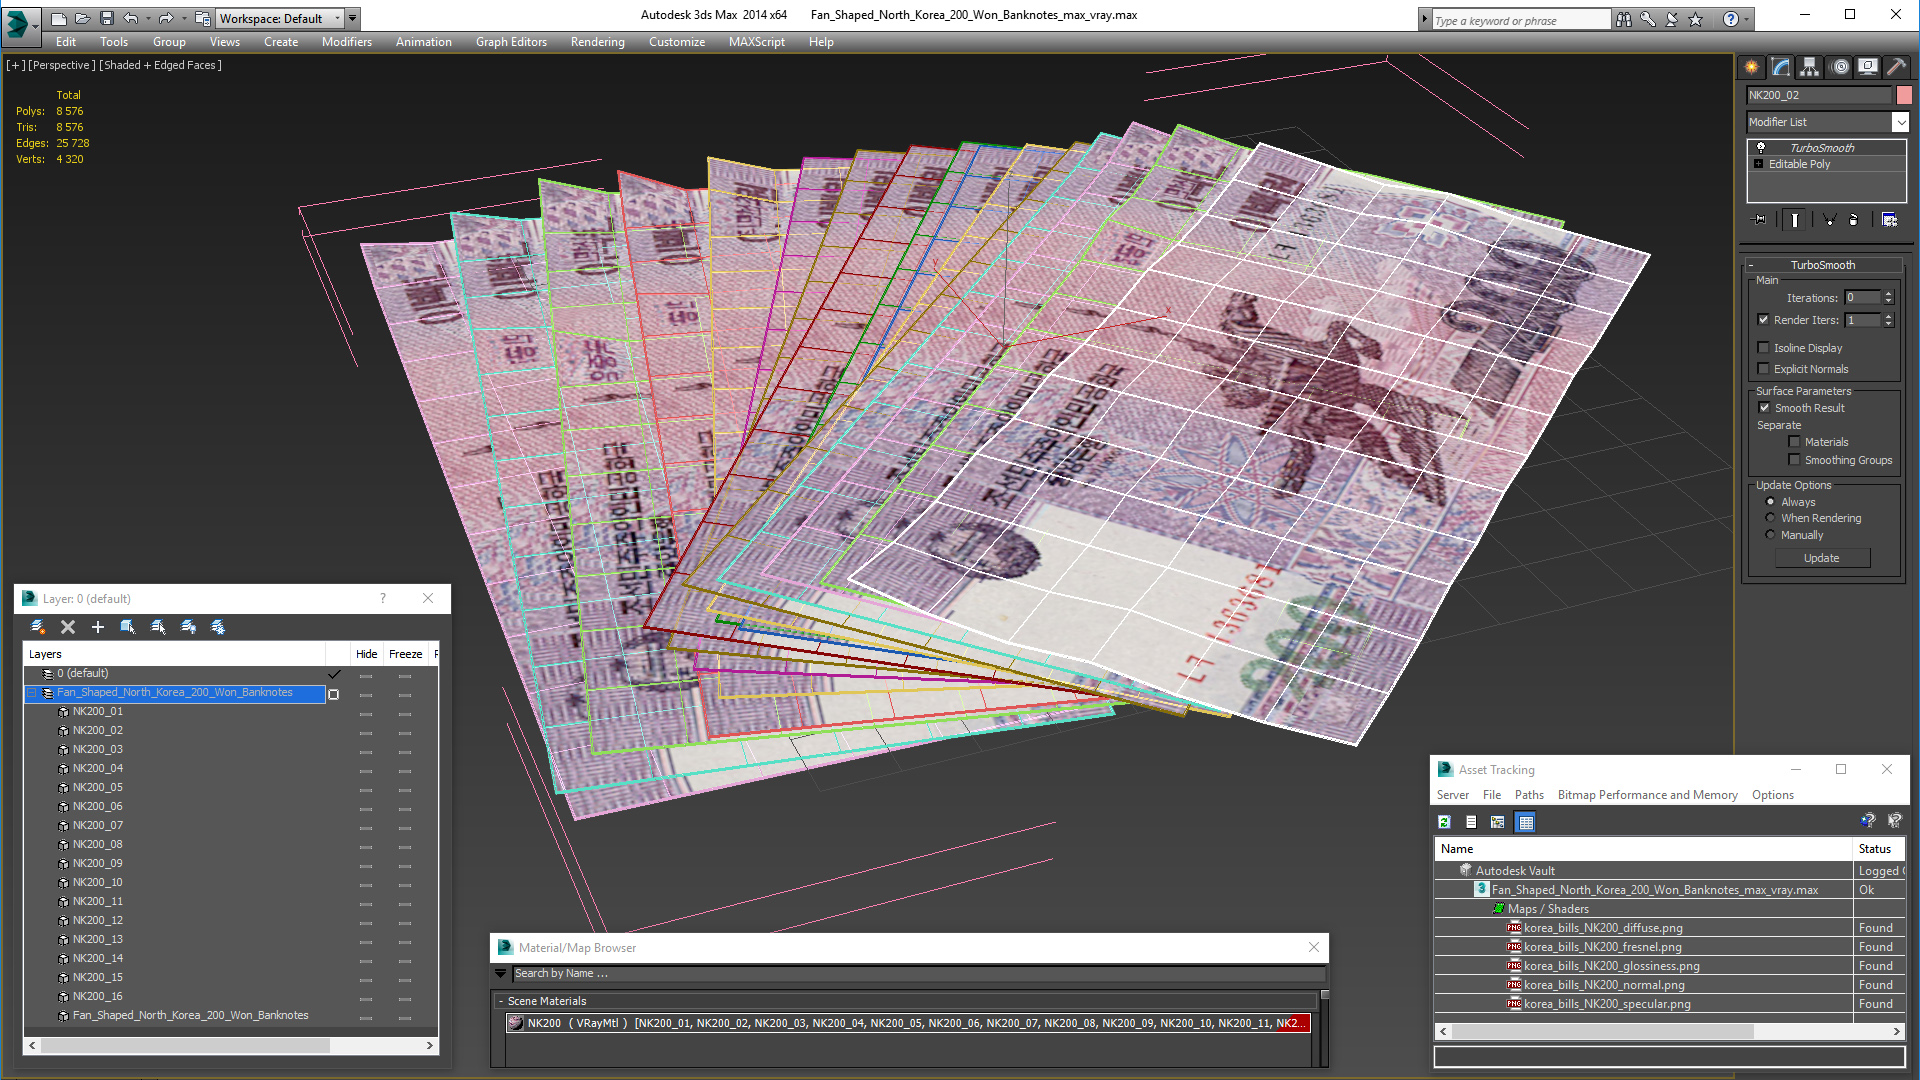Image resolution: width=1920 pixels, height=1080 pixels.
Task: Collapse Fan_Shaped_North_Korea layer tree node
Action: [x=31, y=693]
